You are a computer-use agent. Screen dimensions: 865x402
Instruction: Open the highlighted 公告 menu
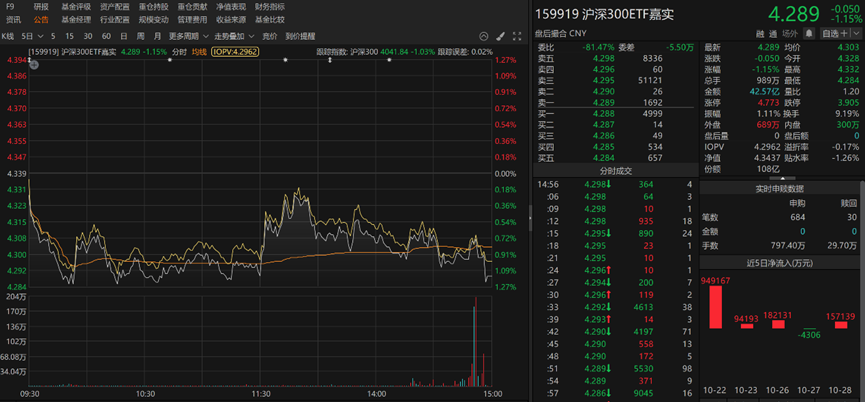41,20
